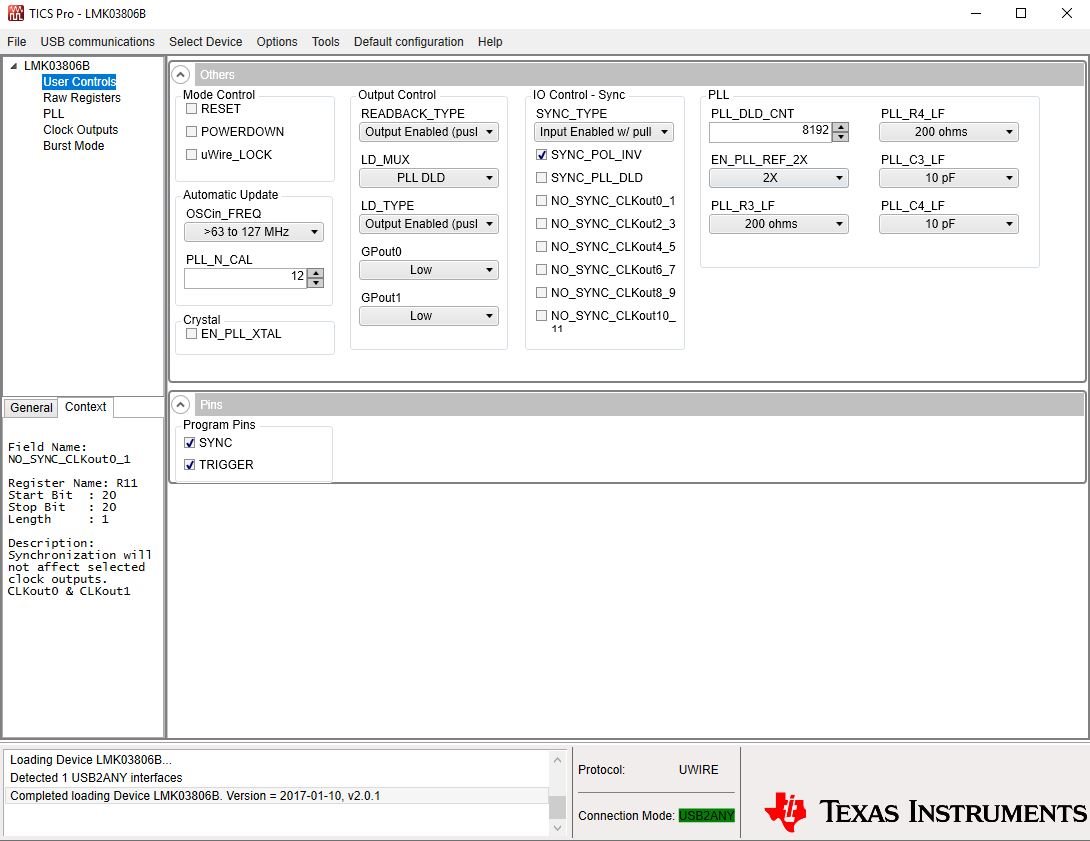1090x841 pixels.
Task: Select the 'Completed loading Device' log line
Action: [277, 796]
